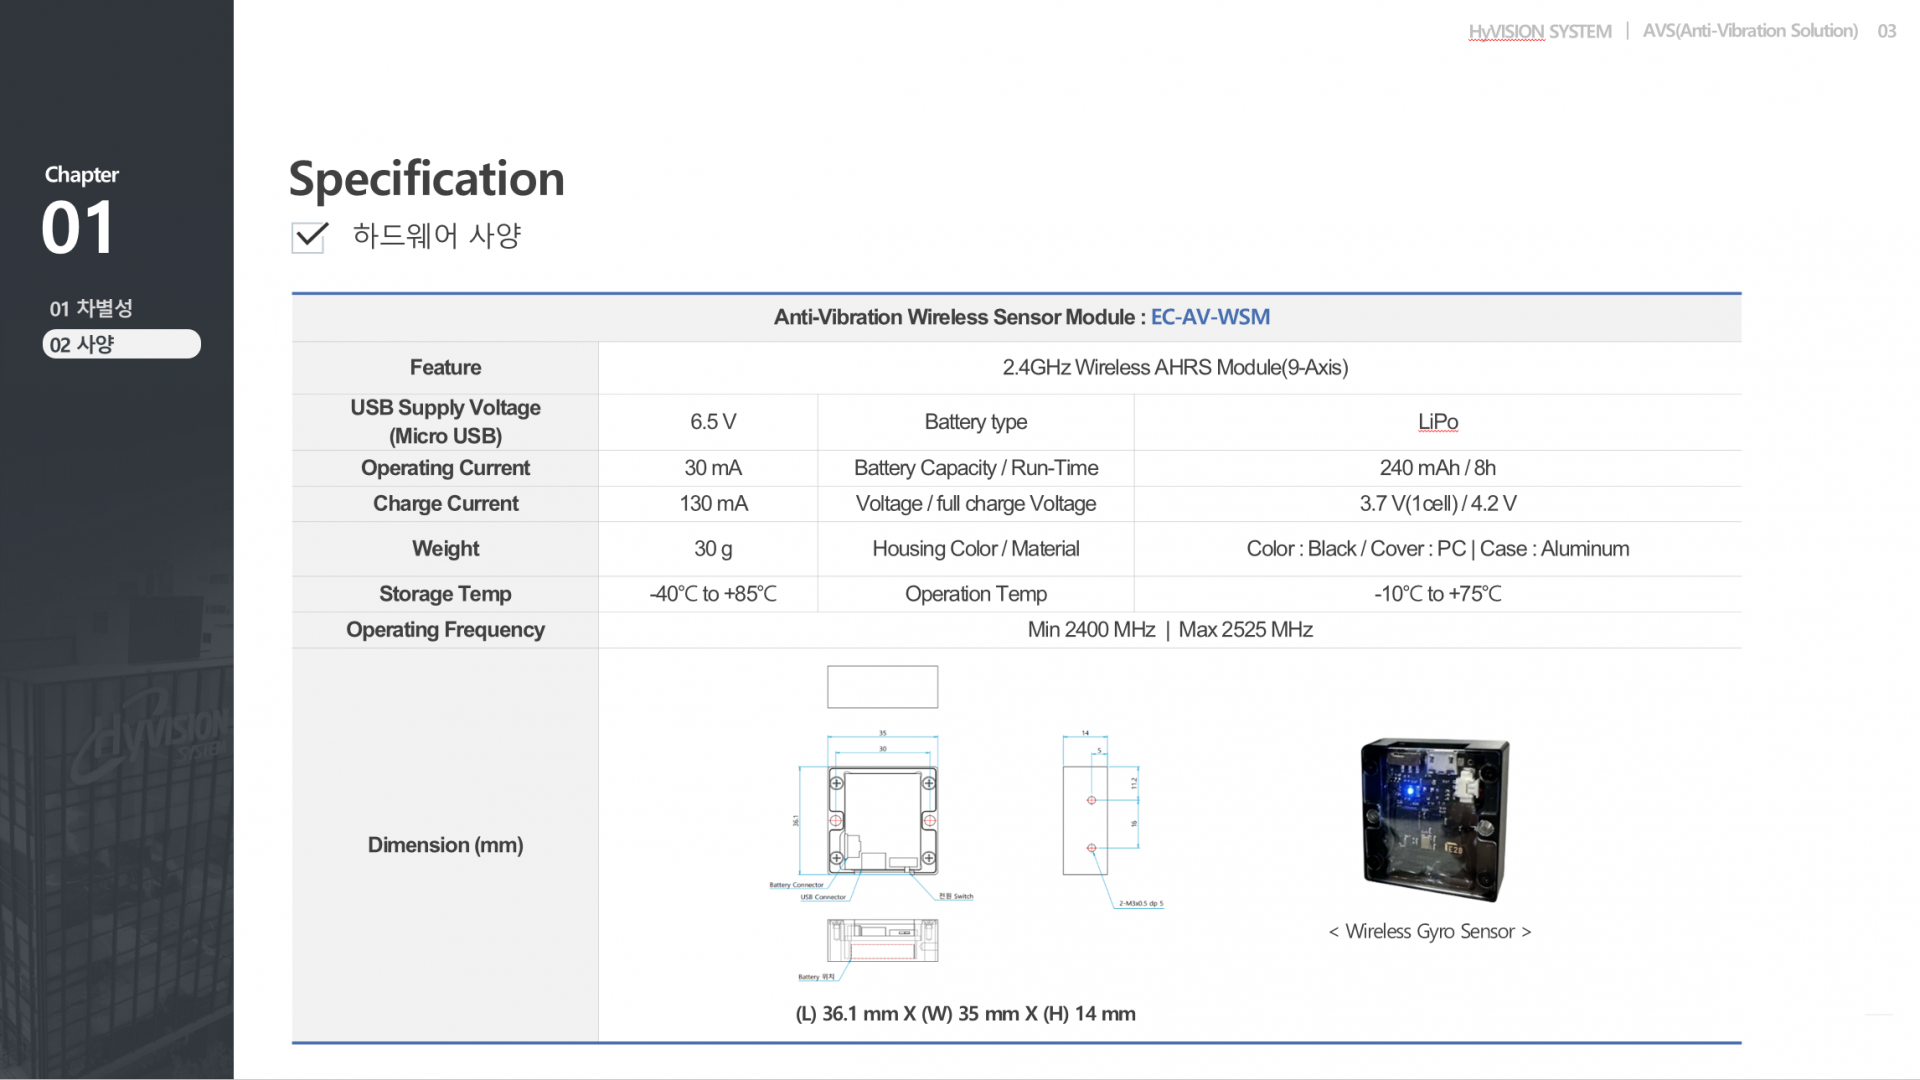Select the 01 차별성 sidebar item
This screenshot has width=1920, height=1080.
pos(91,308)
